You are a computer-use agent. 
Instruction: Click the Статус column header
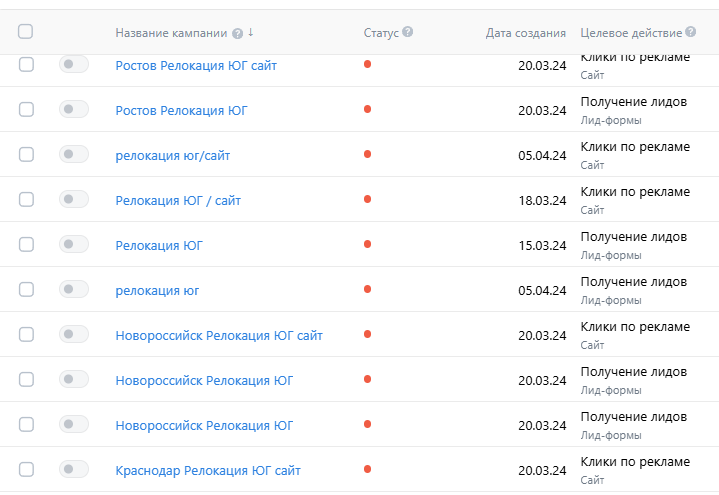[381, 33]
